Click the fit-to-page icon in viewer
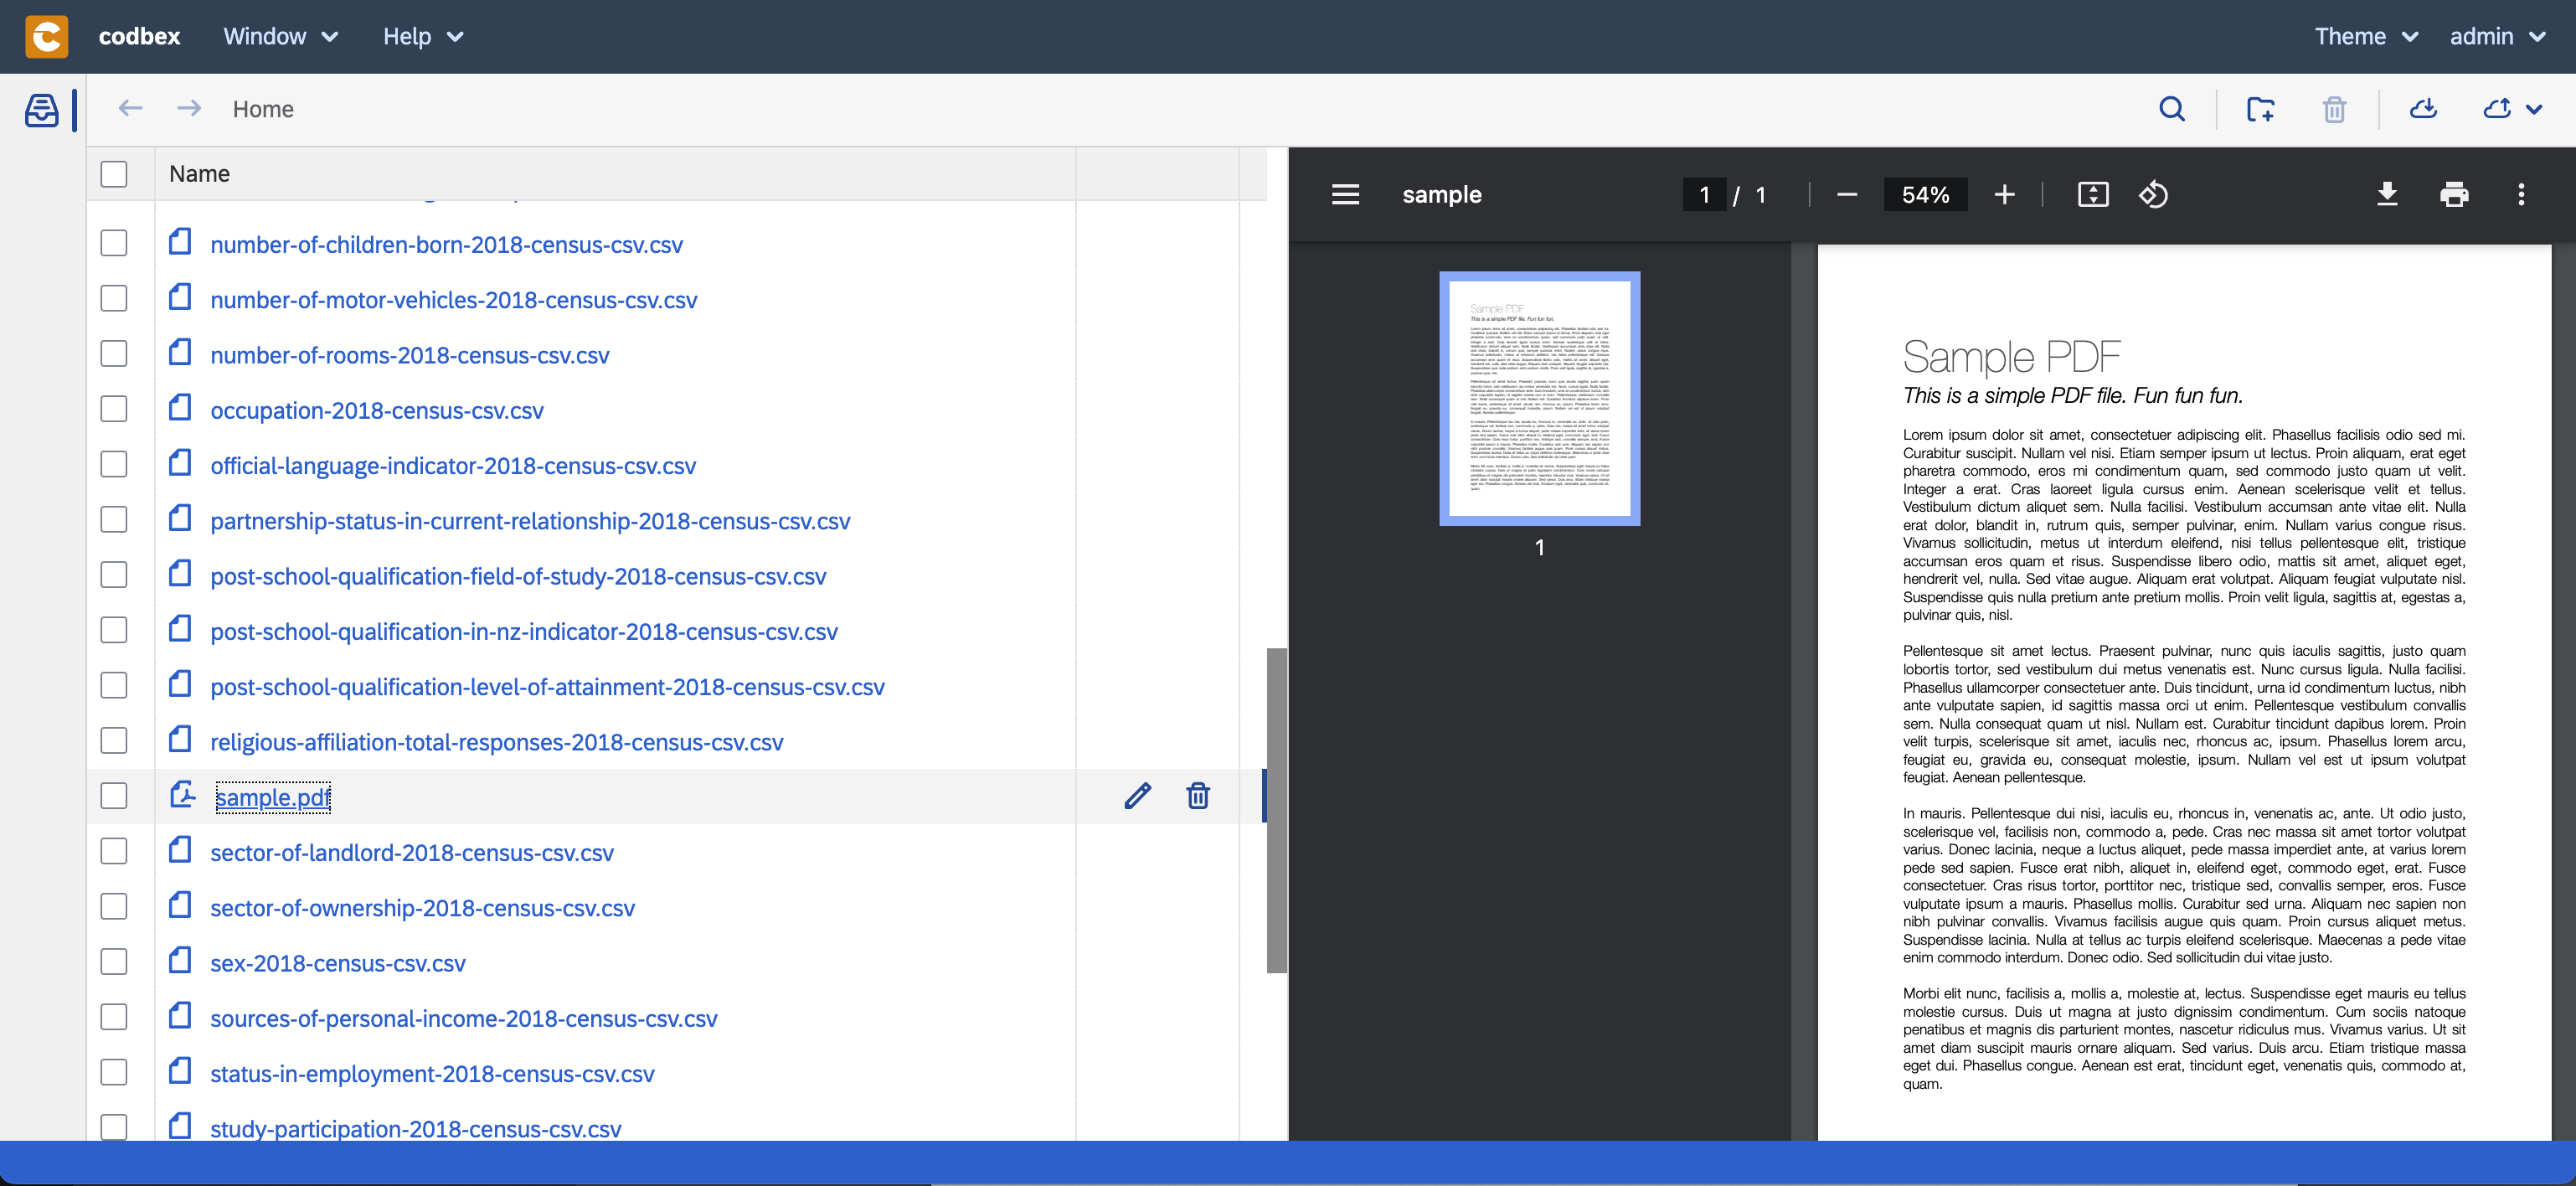The height and width of the screenshot is (1186, 2576). [x=2091, y=193]
